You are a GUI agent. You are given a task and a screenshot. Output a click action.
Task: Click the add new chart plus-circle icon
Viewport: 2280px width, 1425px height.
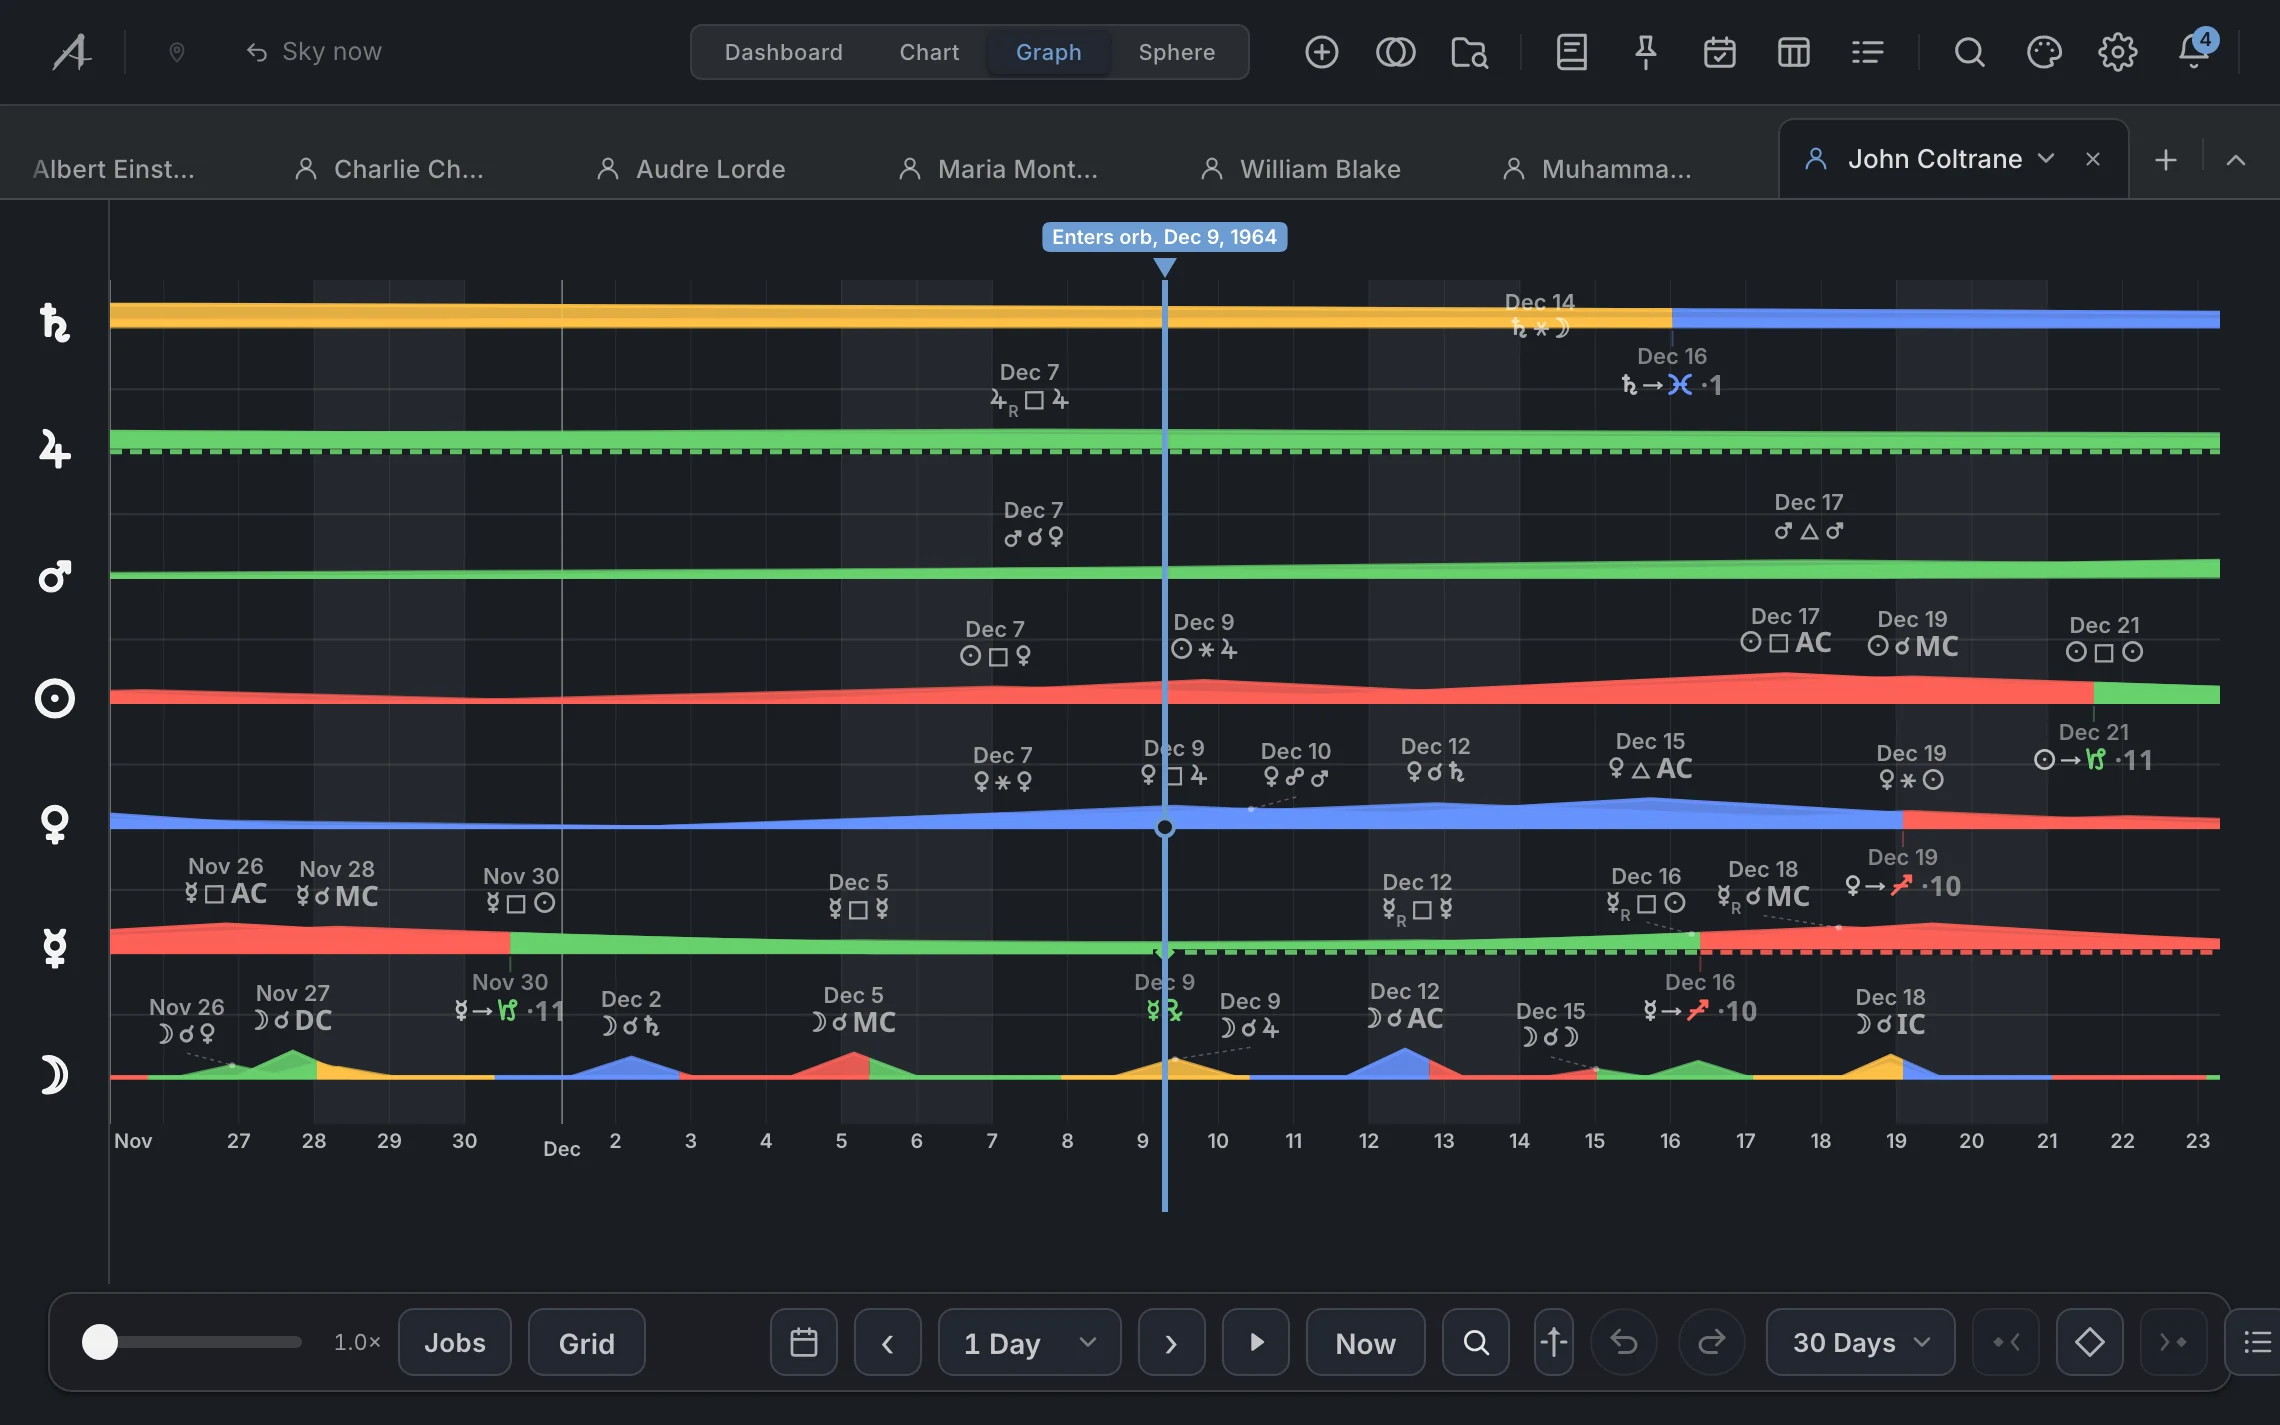1321,52
